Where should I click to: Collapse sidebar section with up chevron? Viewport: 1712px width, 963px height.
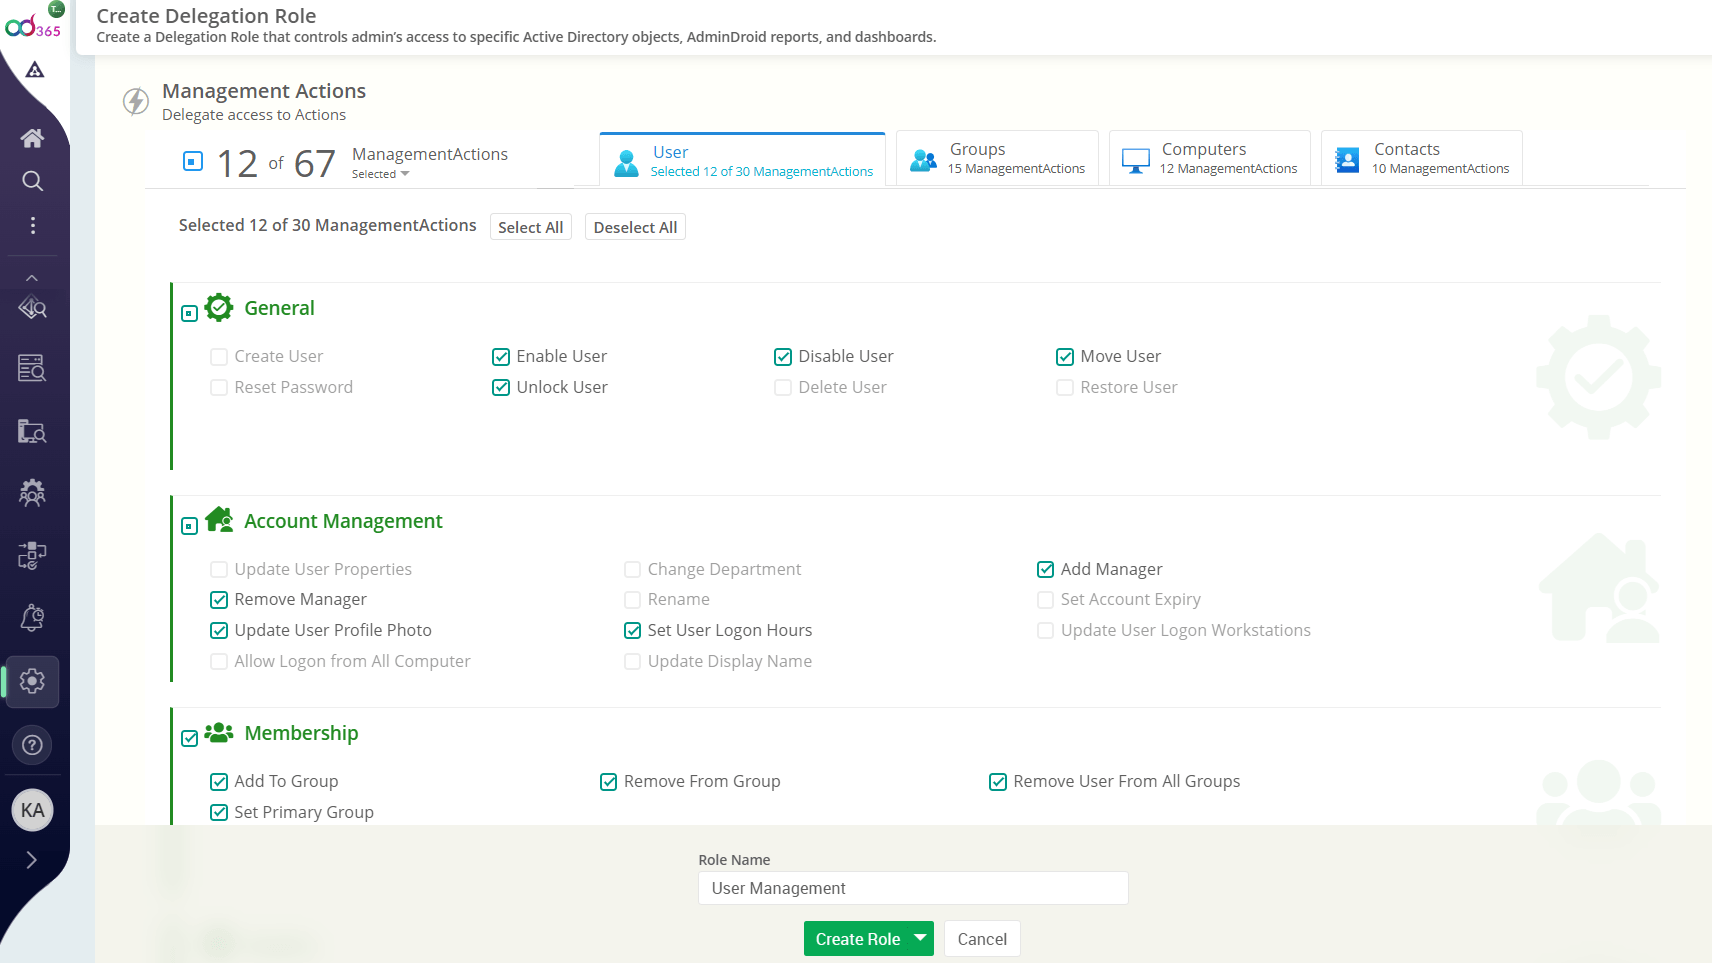[x=32, y=278]
